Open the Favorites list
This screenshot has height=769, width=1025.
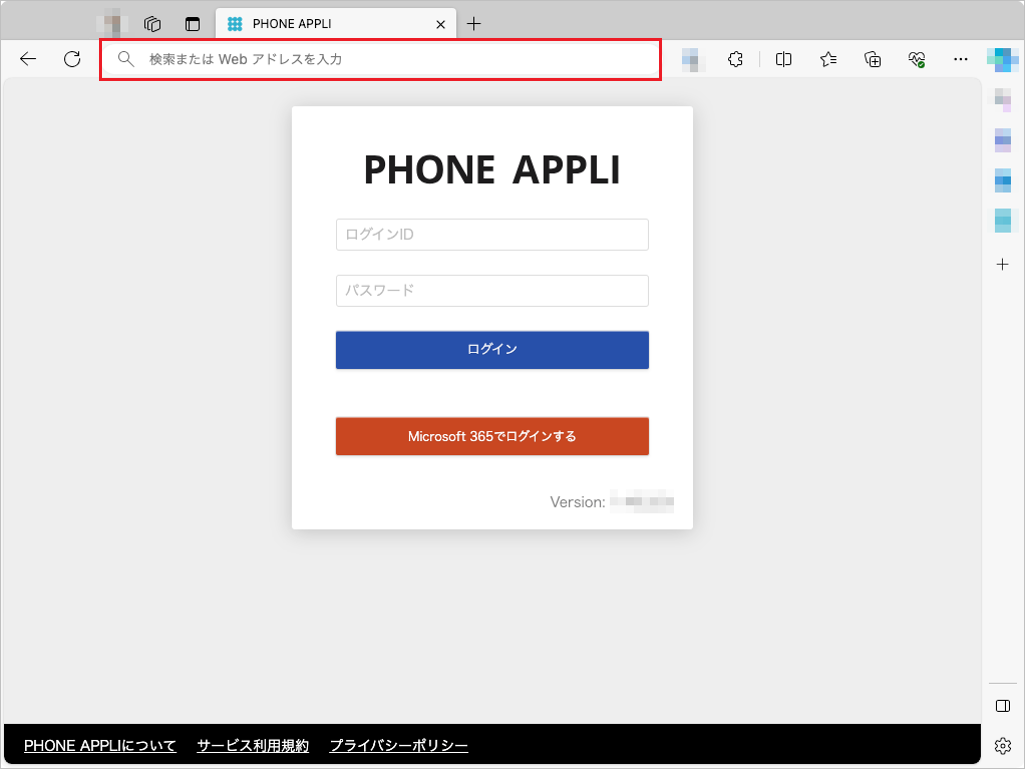tap(827, 59)
